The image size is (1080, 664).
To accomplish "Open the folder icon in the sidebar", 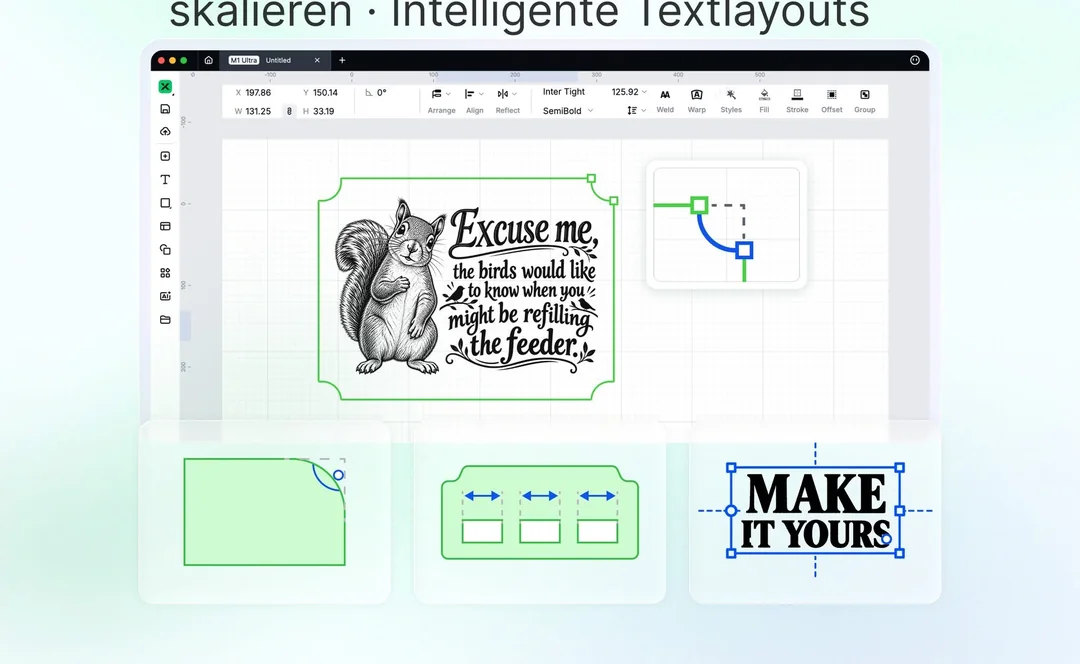I will (165, 320).
